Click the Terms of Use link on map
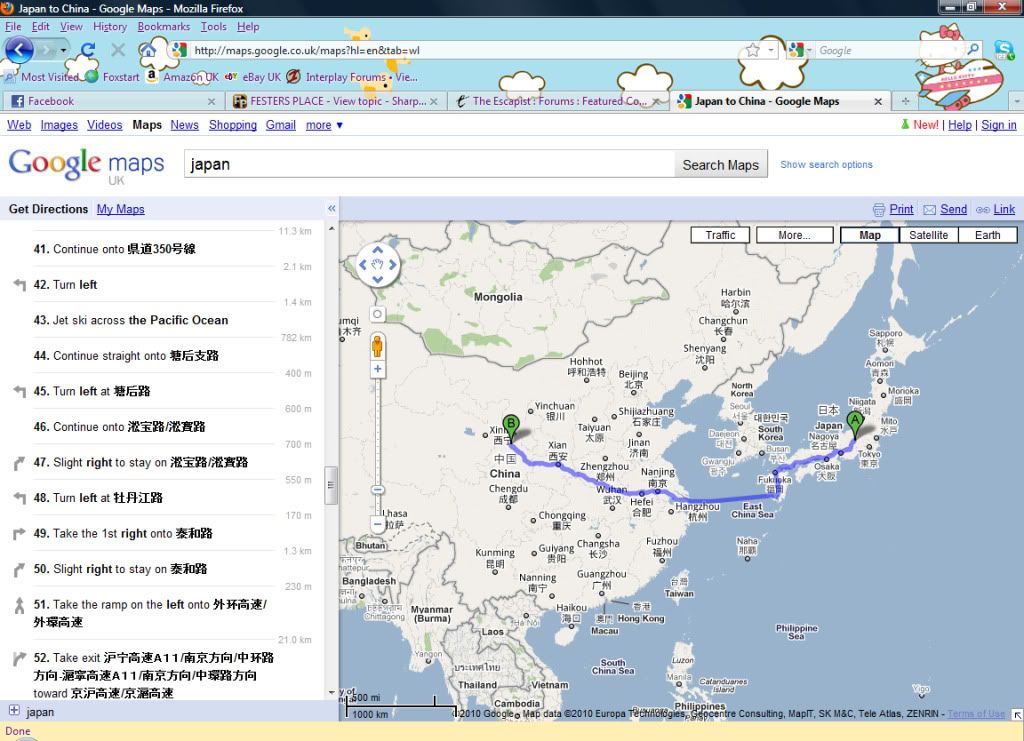This screenshot has width=1024, height=741. [x=976, y=714]
